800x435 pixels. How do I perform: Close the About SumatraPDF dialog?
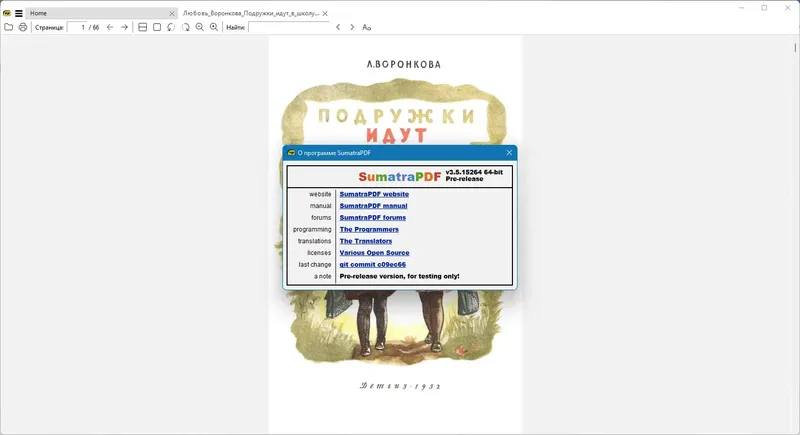509,152
